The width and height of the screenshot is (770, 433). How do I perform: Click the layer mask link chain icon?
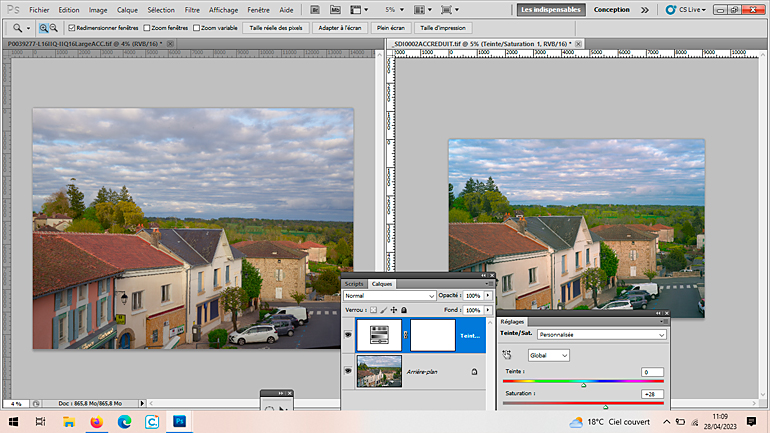coord(406,335)
